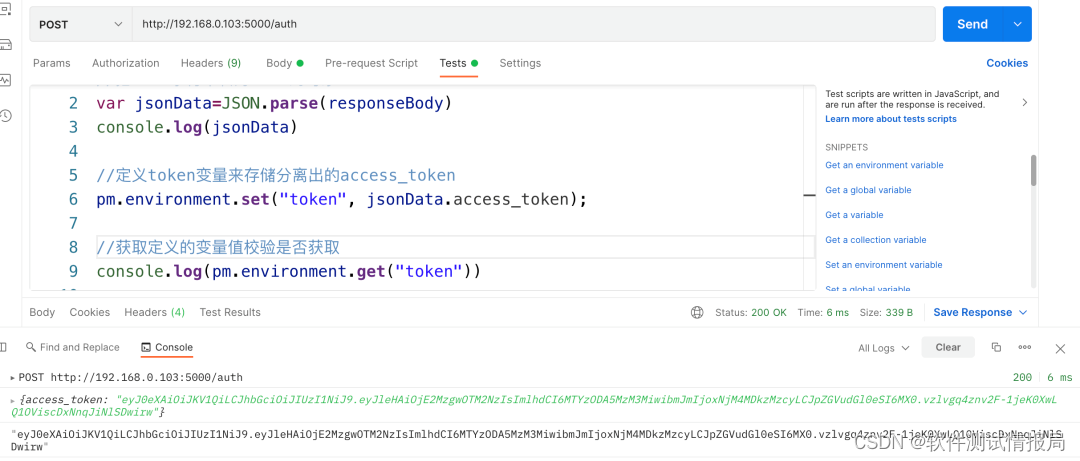Open Find and Replace panel

tap(72, 347)
